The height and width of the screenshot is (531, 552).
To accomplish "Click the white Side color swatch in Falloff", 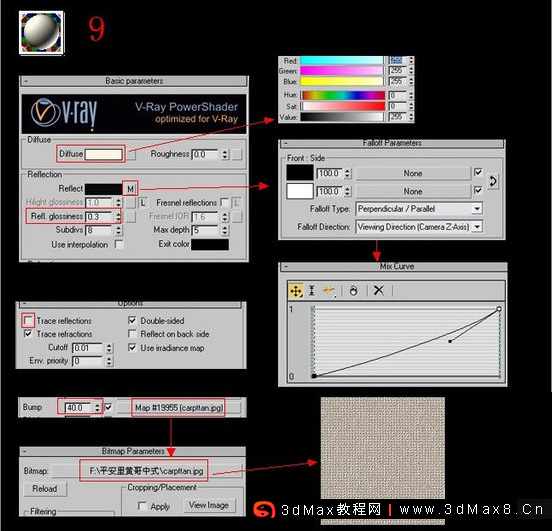I will [x=300, y=191].
